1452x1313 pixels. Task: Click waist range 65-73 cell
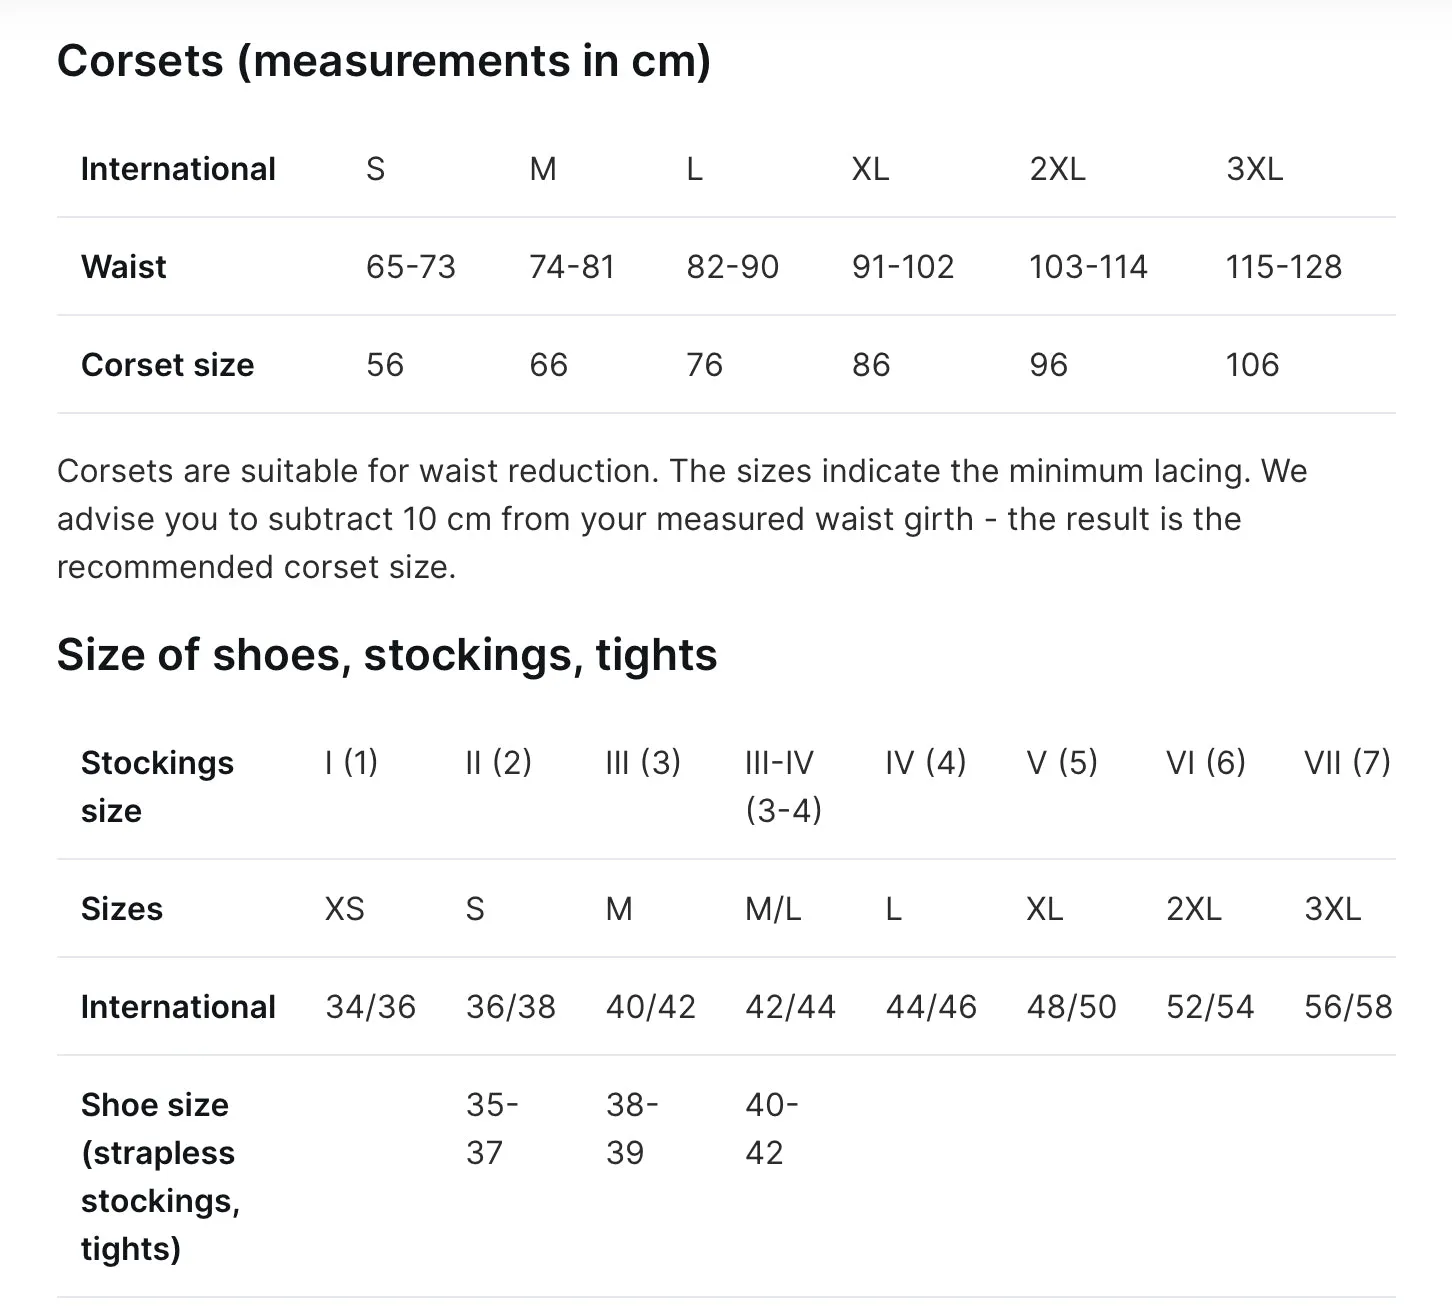pyautogui.click(x=410, y=267)
